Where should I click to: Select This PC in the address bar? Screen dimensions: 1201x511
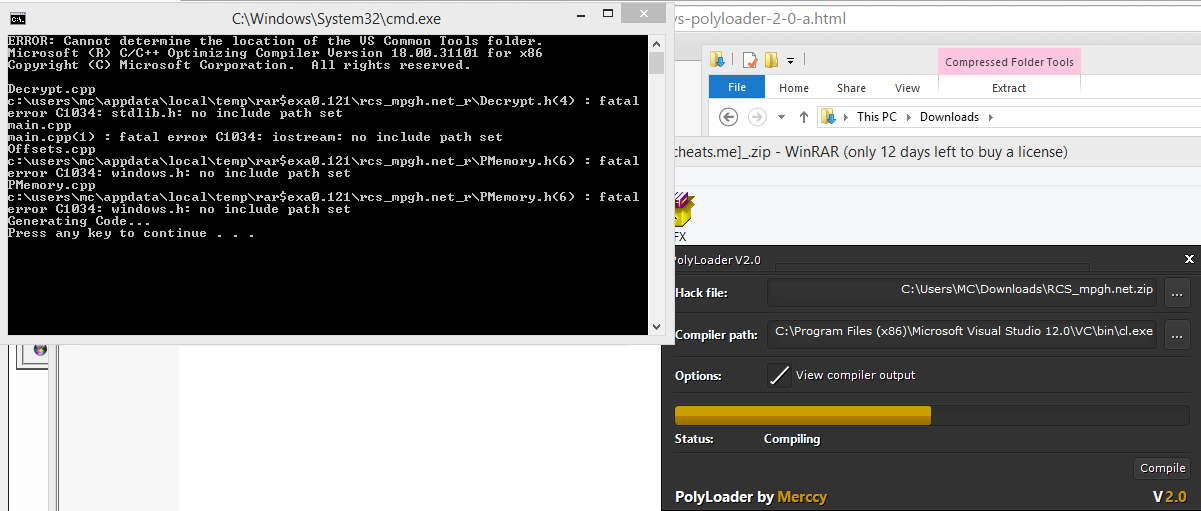coord(877,117)
